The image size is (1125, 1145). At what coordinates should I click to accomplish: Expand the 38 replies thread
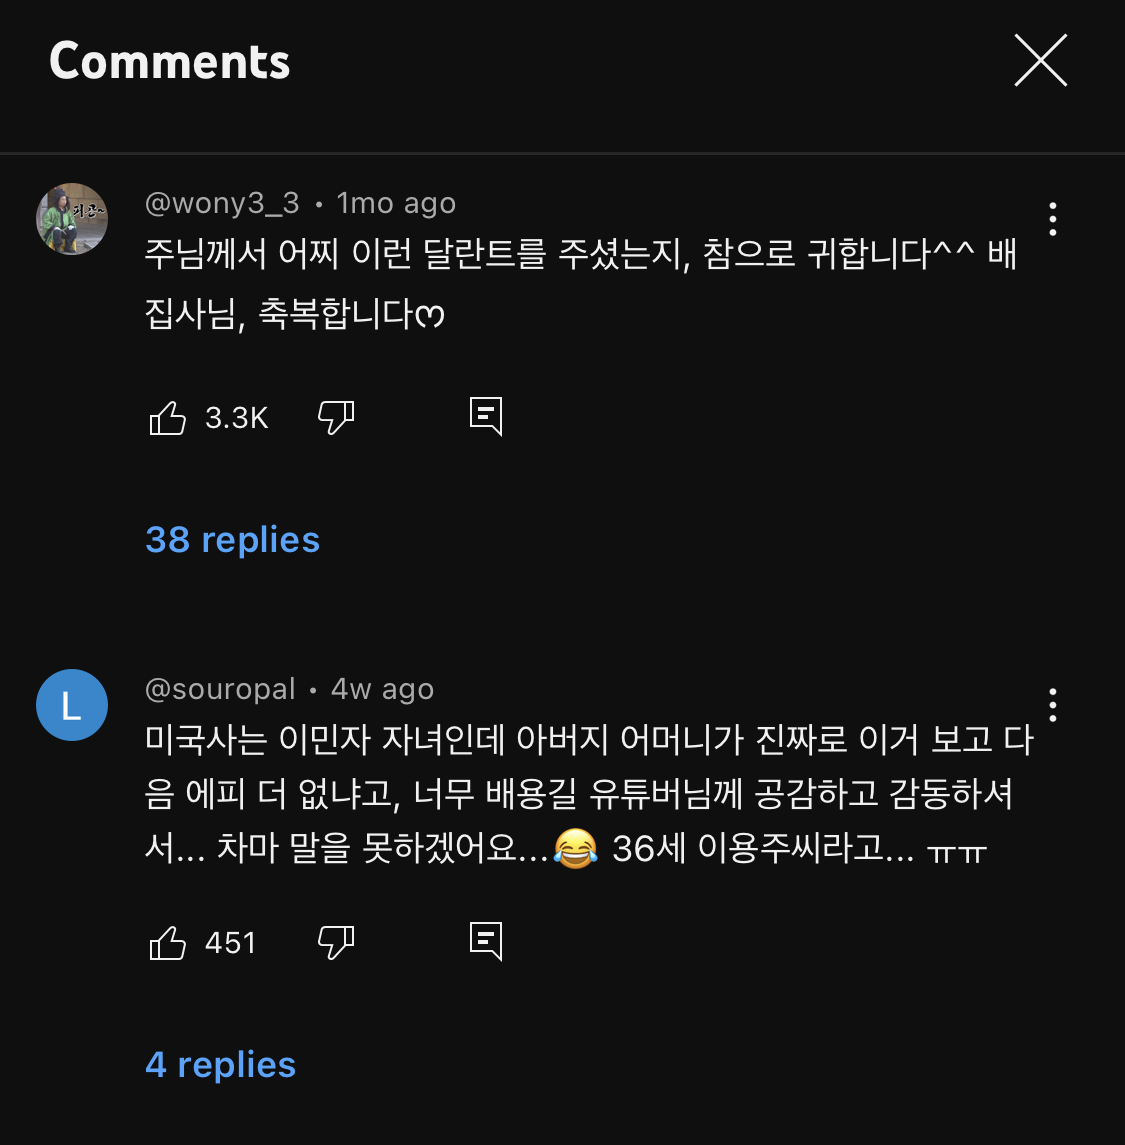(232, 540)
